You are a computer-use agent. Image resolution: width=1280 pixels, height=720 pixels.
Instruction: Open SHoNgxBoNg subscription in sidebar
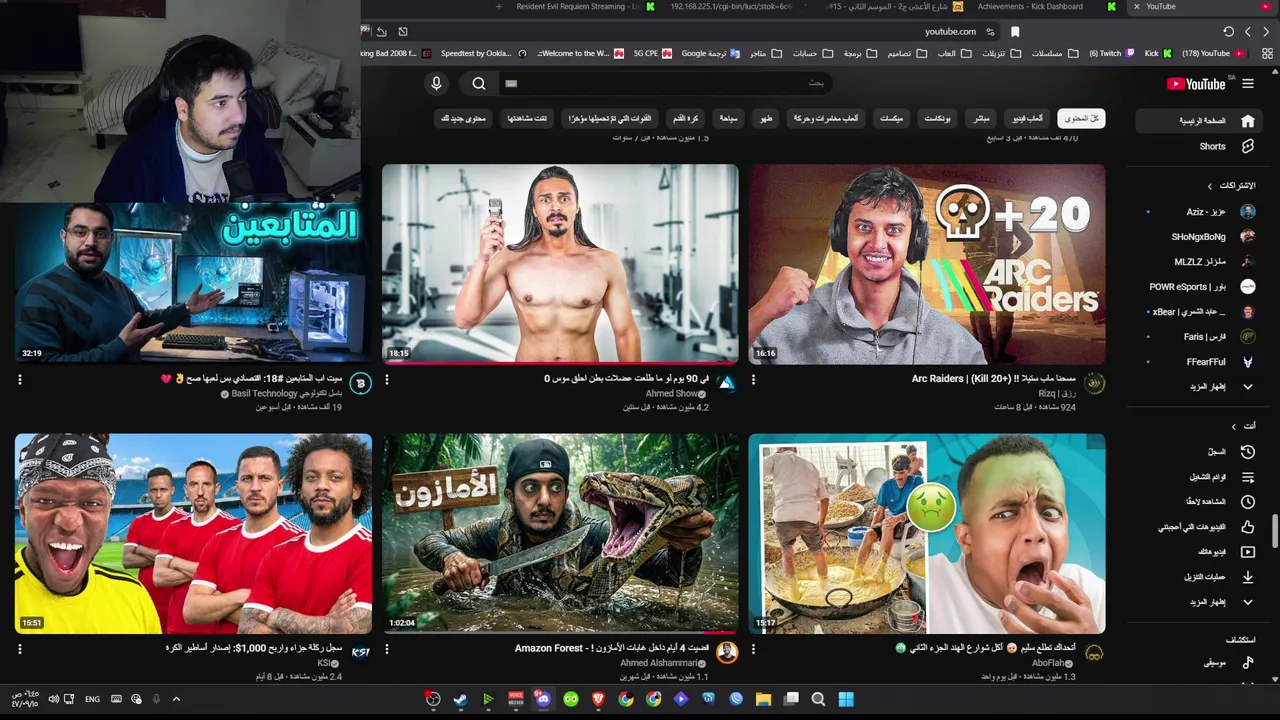(1200, 237)
